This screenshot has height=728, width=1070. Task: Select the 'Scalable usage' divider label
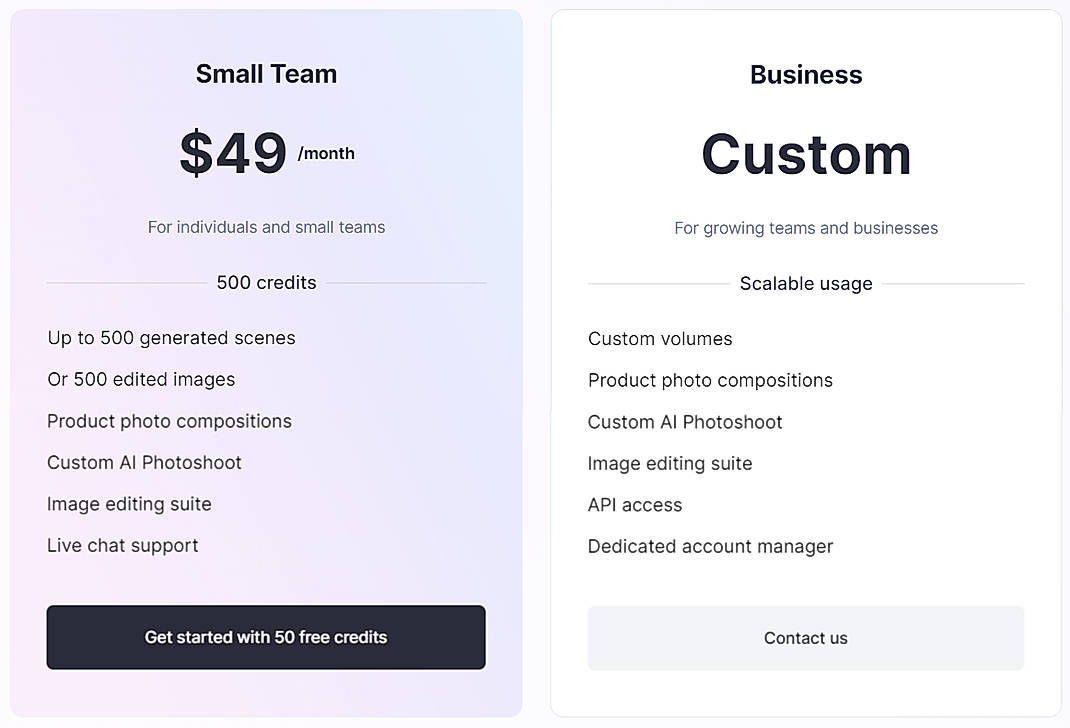click(806, 284)
